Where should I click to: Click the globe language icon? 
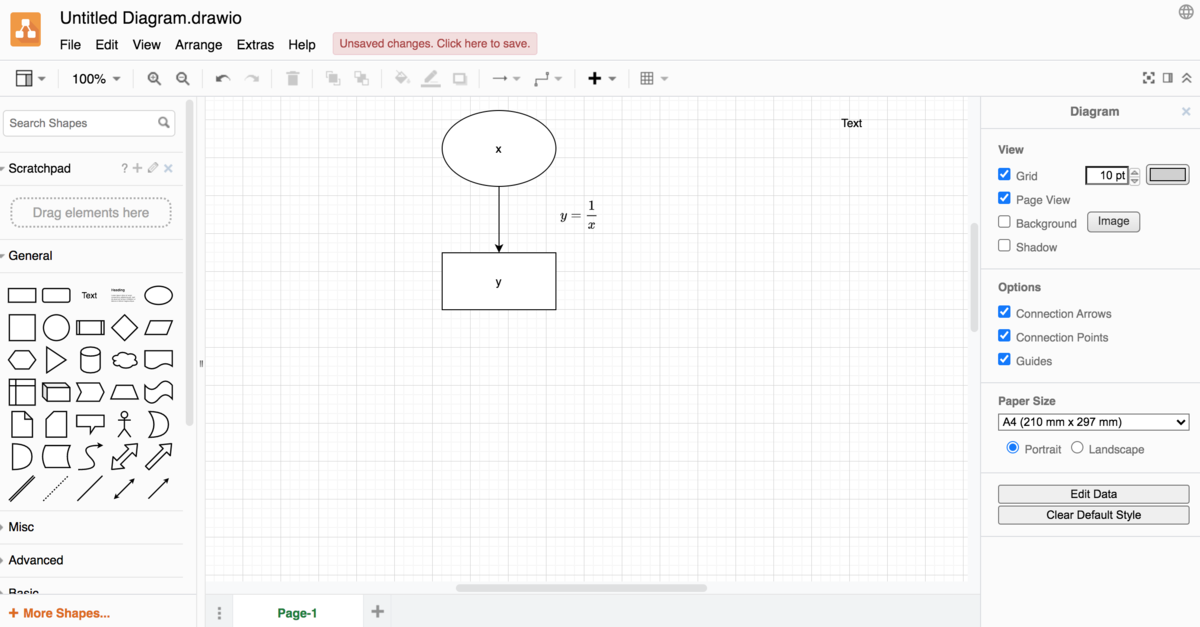click(1186, 12)
